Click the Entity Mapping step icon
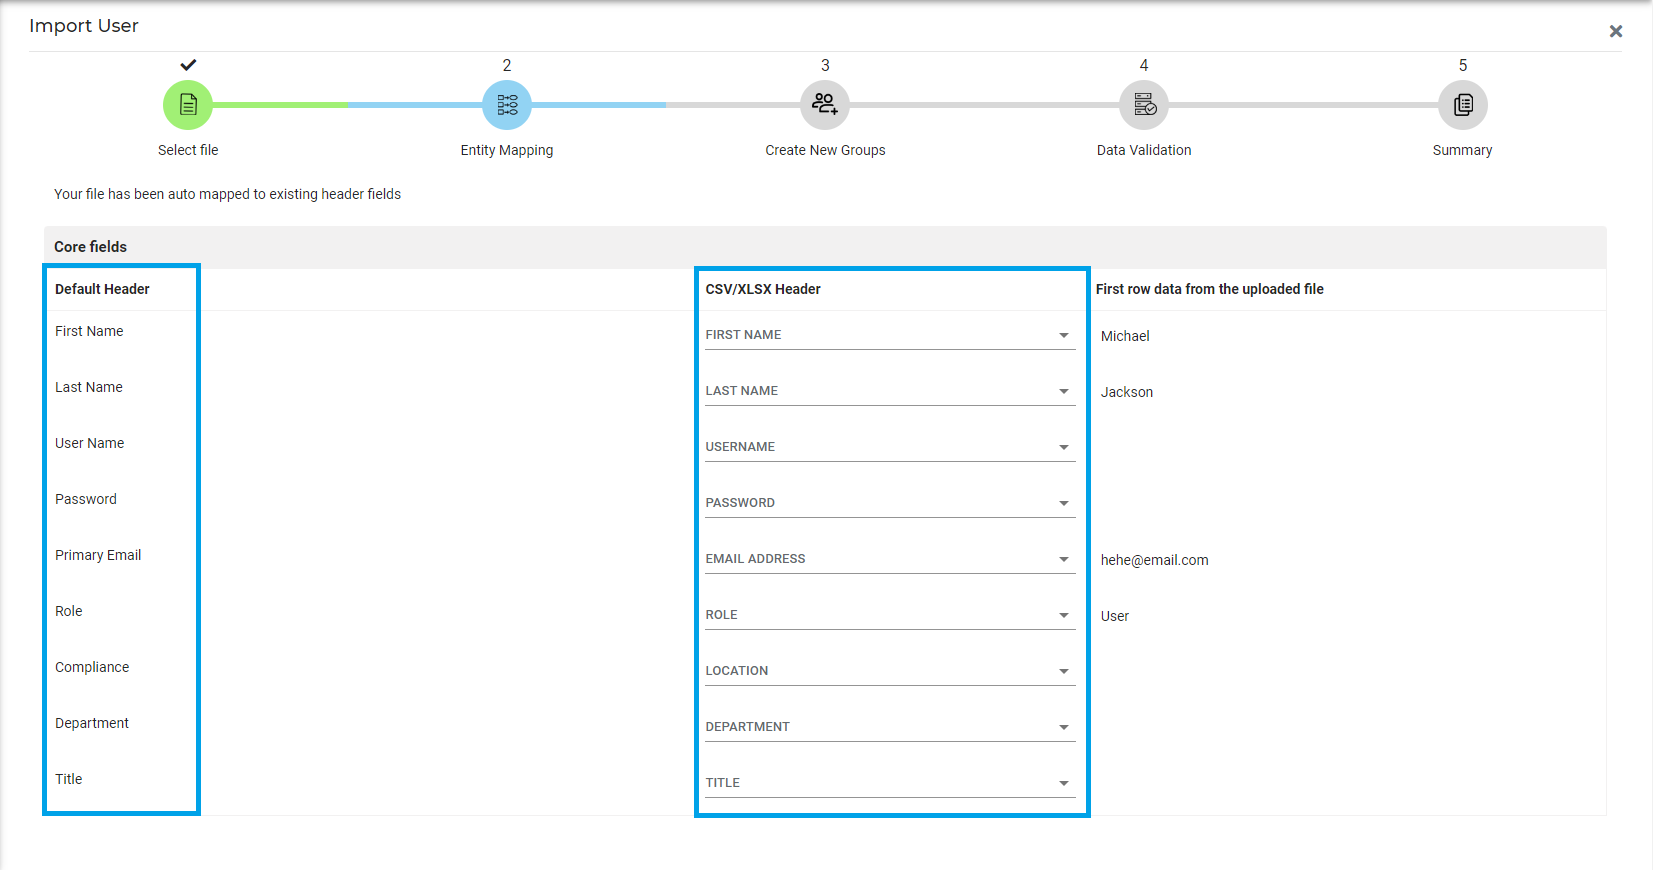Screen dimensions: 1653x870 tap(507, 105)
